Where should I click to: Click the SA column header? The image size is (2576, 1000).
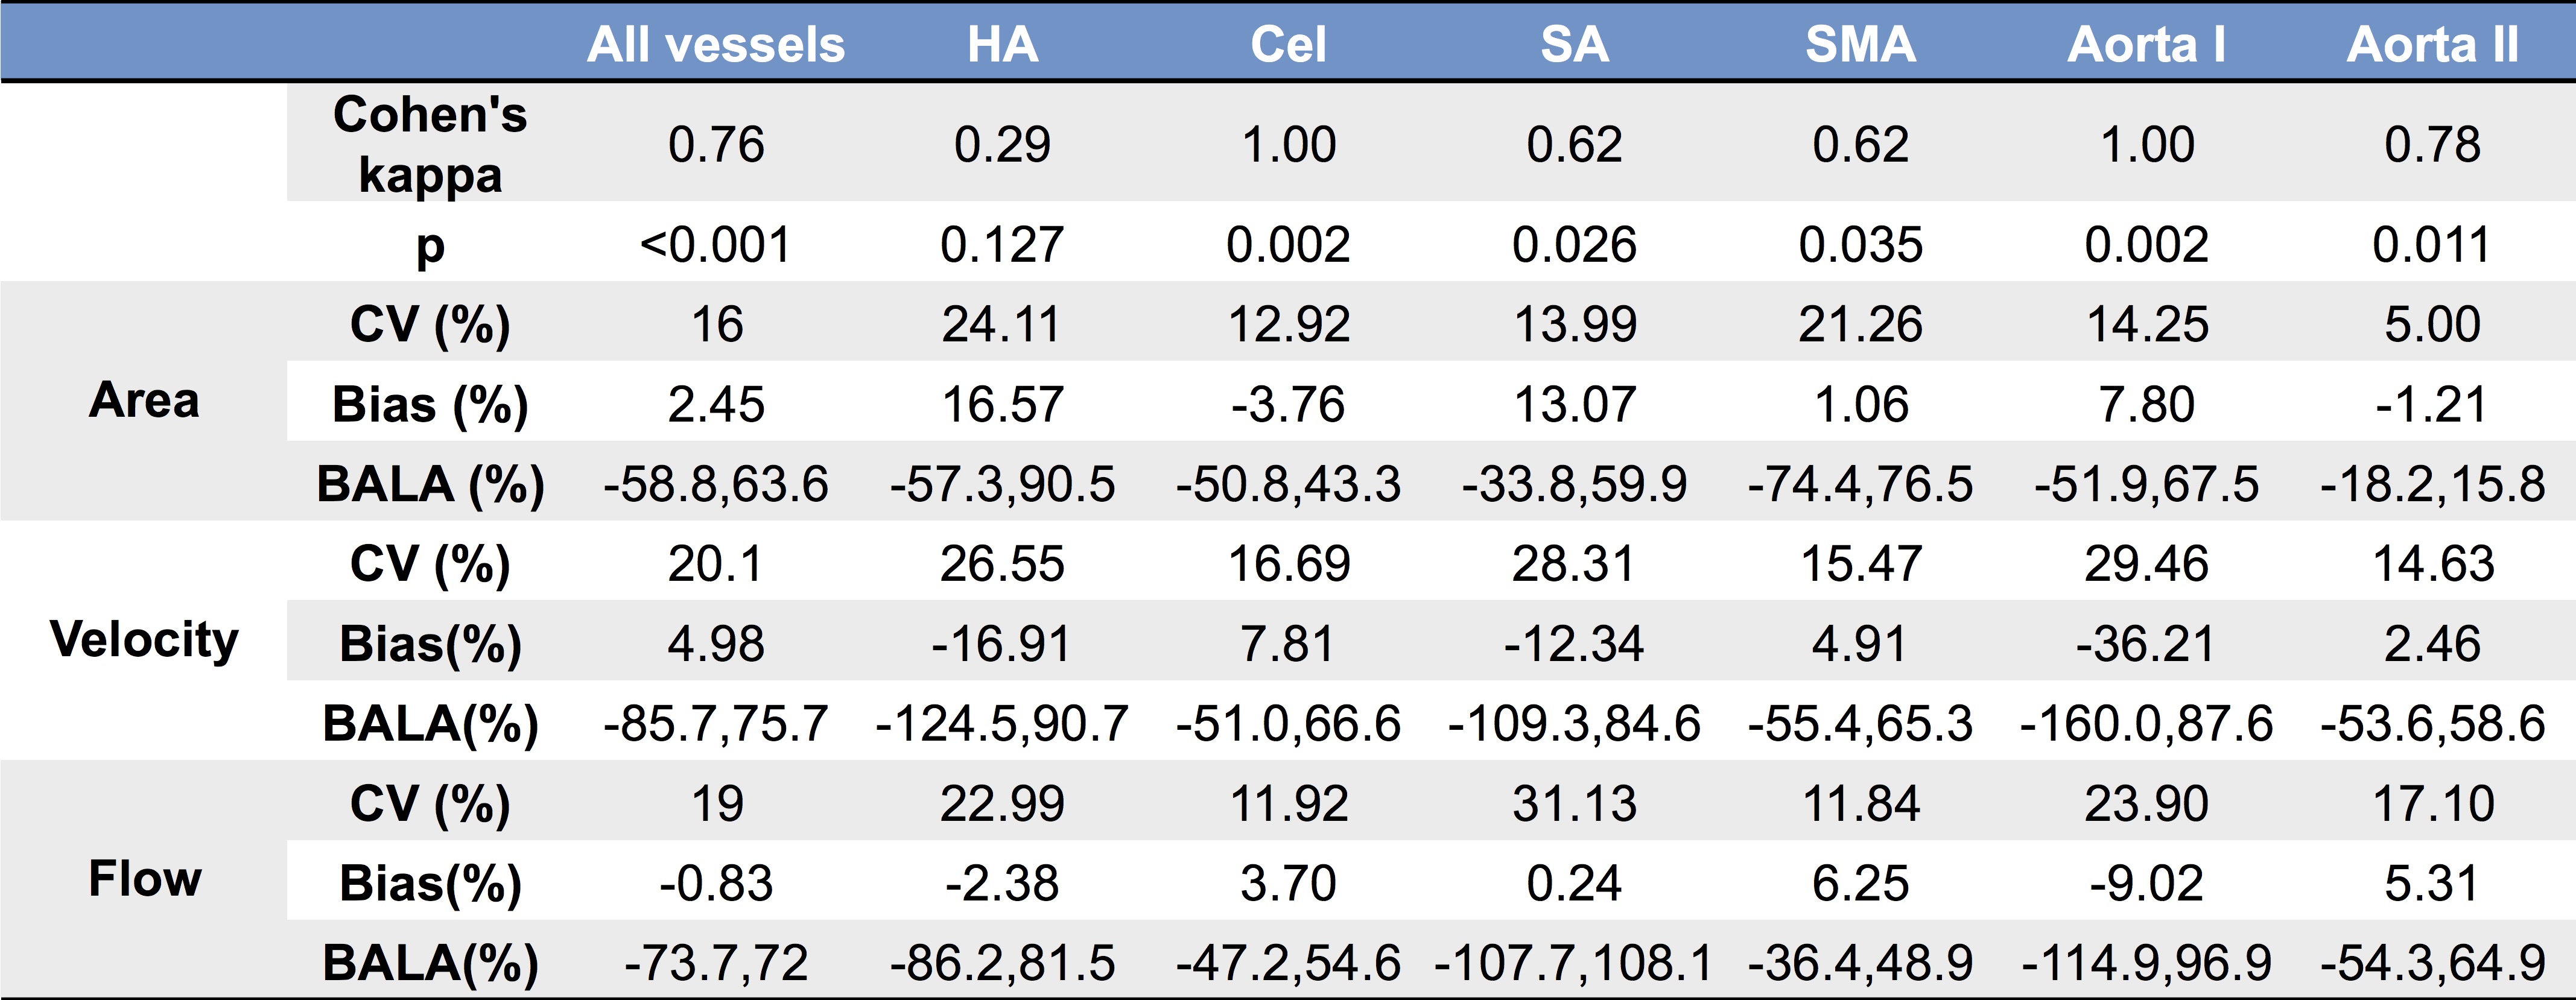pyautogui.click(x=1574, y=45)
